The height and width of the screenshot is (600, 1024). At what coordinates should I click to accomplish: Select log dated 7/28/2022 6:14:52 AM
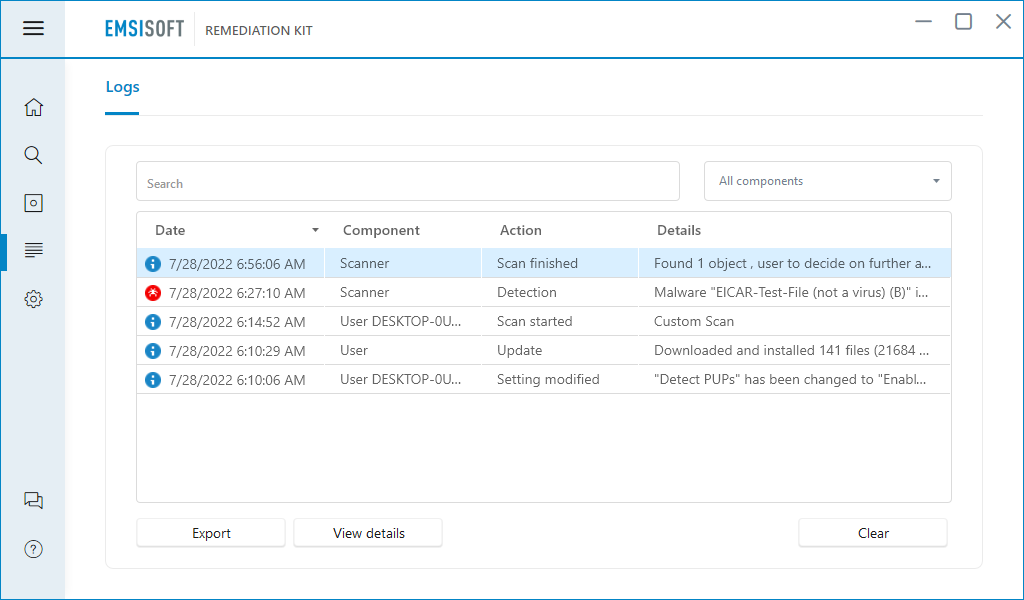pos(237,322)
